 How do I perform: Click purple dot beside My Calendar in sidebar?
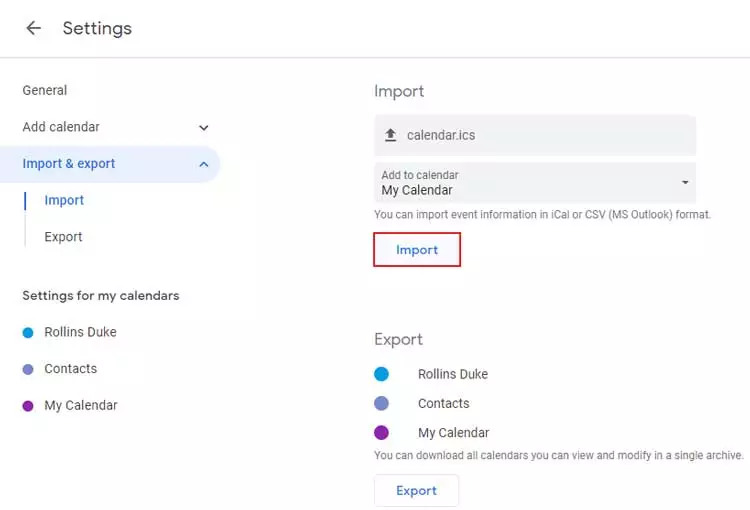(28, 406)
